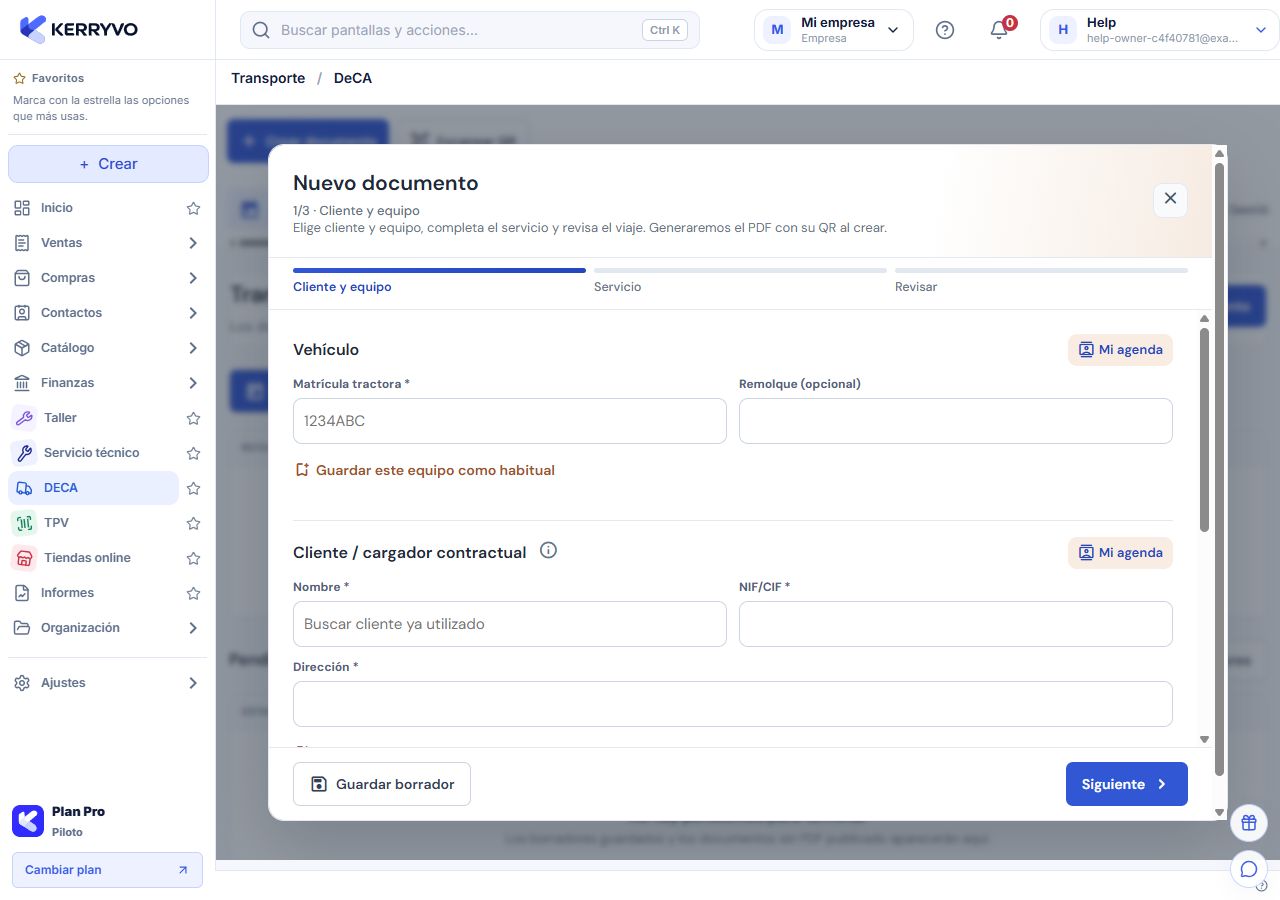The width and height of the screenshot is (1280, 900).
Task: Star TPV as a favorite
Action: pos(194,523)
